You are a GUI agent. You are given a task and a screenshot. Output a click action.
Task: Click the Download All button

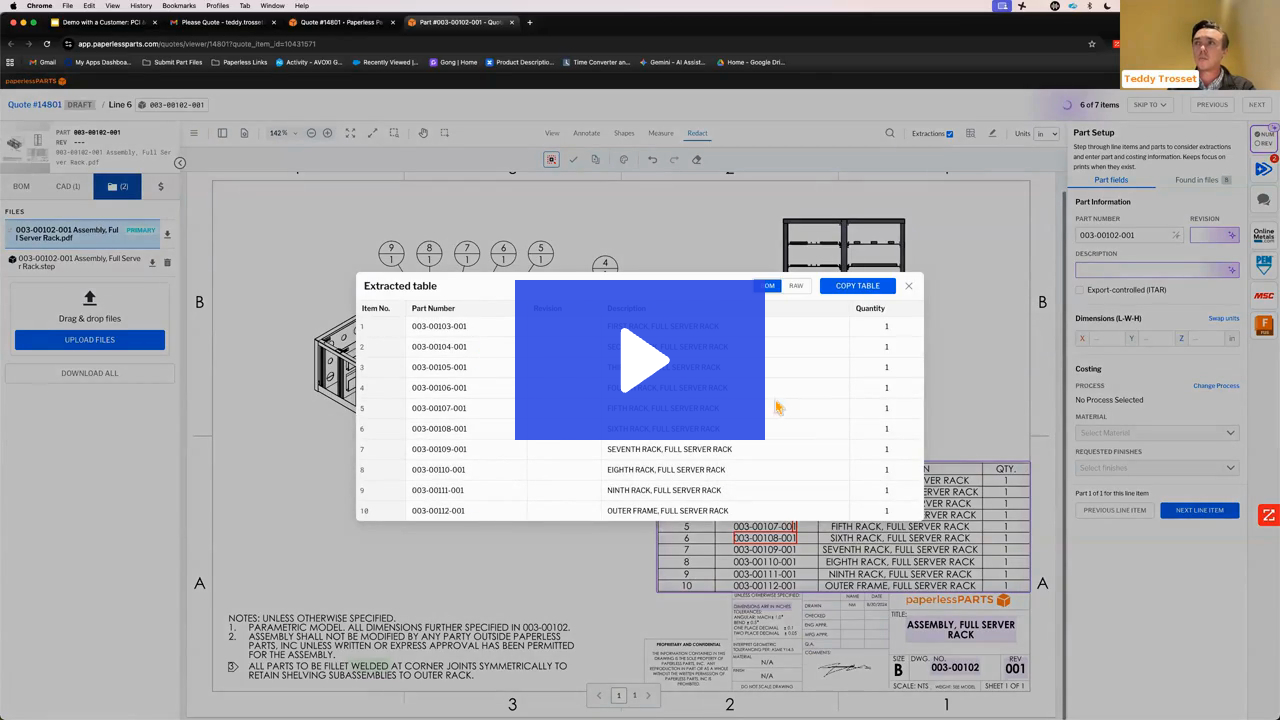point(90,373)
